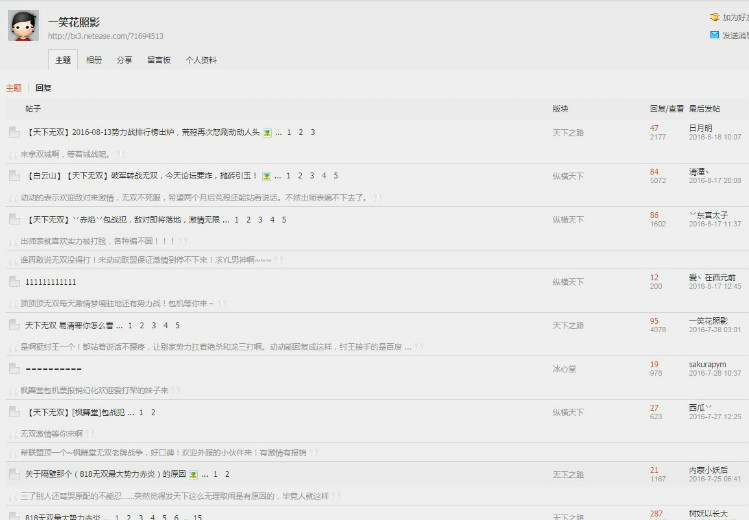Click thread icon for 关于隔壁那个 post

tap(14, 474)
